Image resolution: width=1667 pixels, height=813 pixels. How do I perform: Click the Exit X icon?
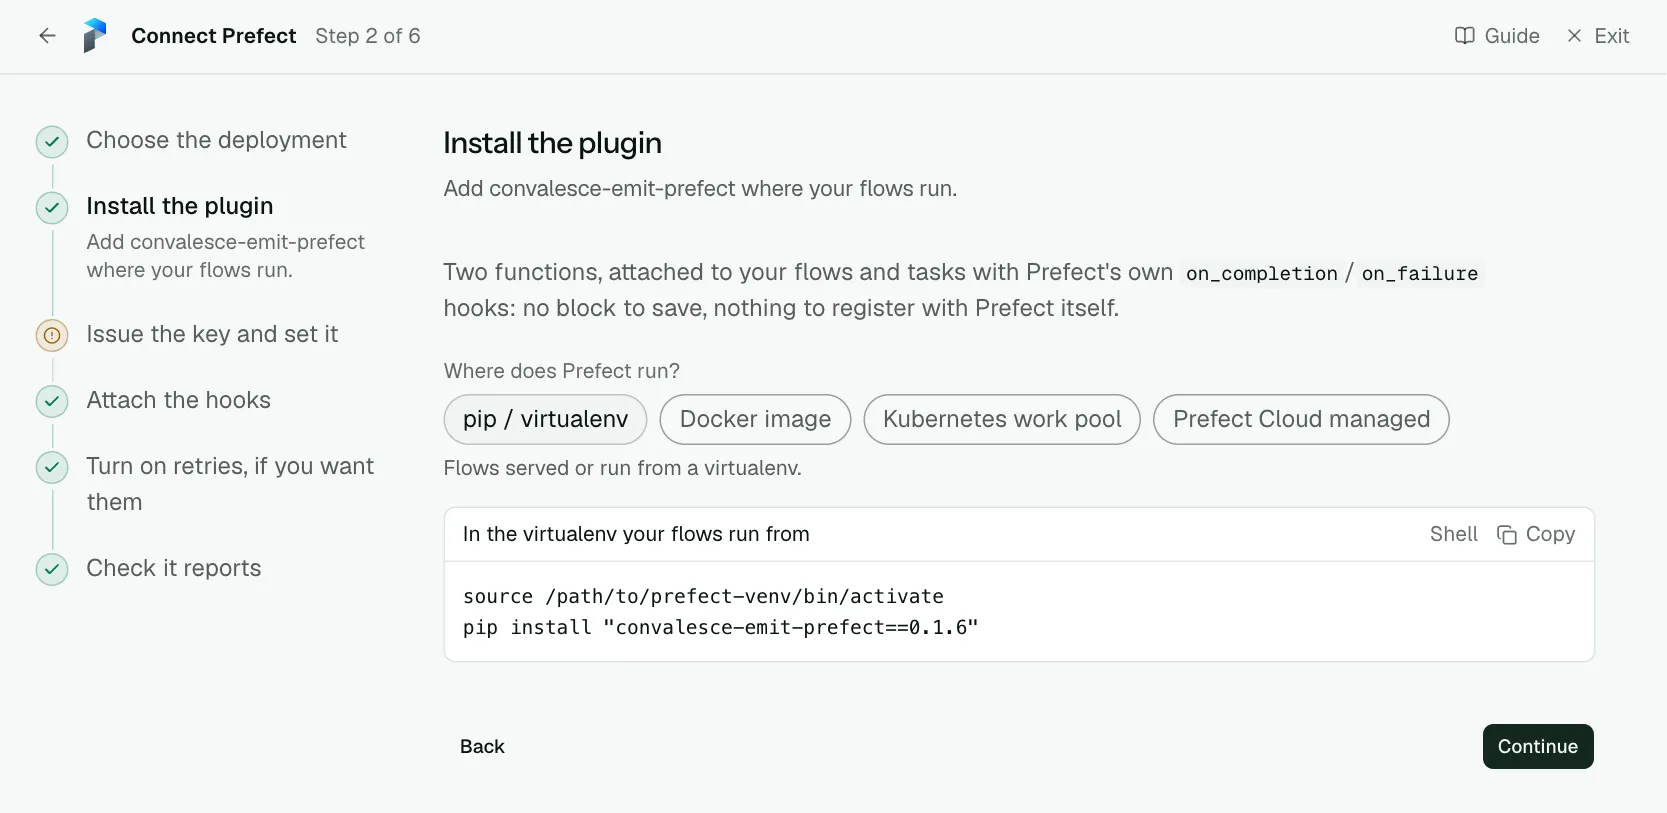tap(1574, 36)
